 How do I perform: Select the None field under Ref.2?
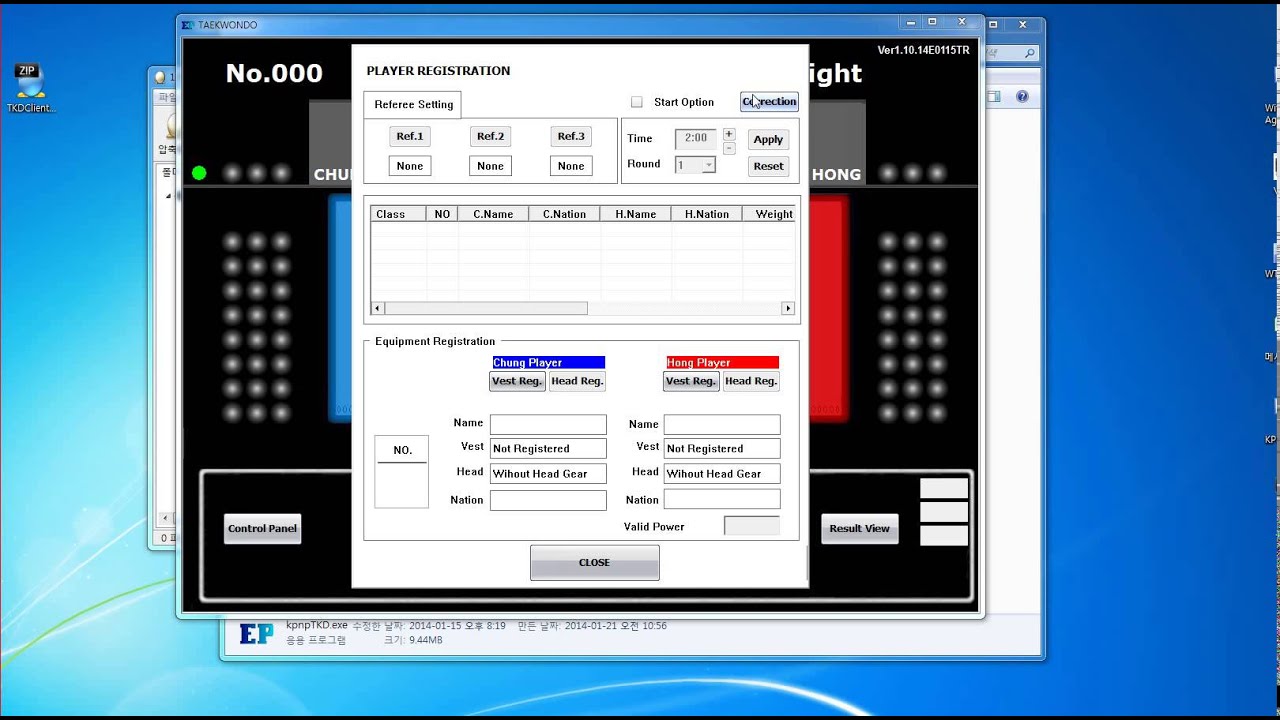coord(490,166)
